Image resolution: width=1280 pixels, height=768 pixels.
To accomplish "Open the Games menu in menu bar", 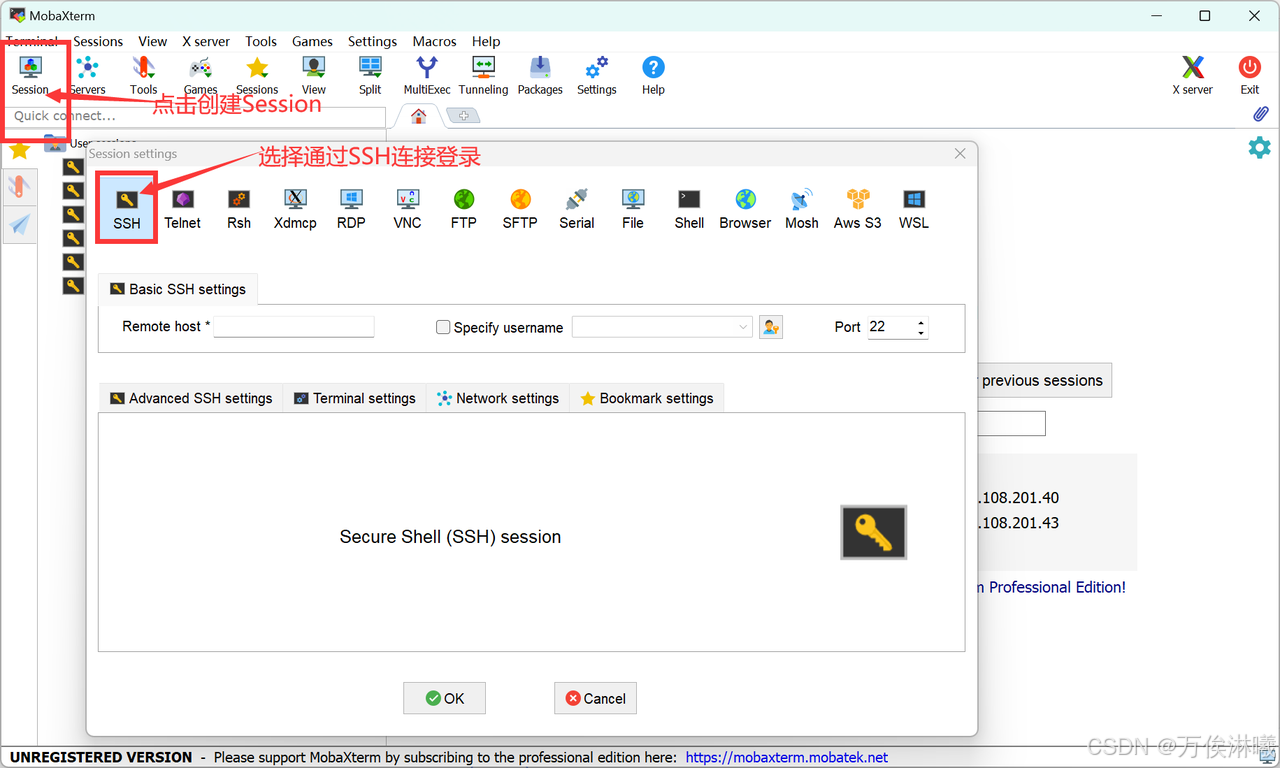I will pos(312,41).
